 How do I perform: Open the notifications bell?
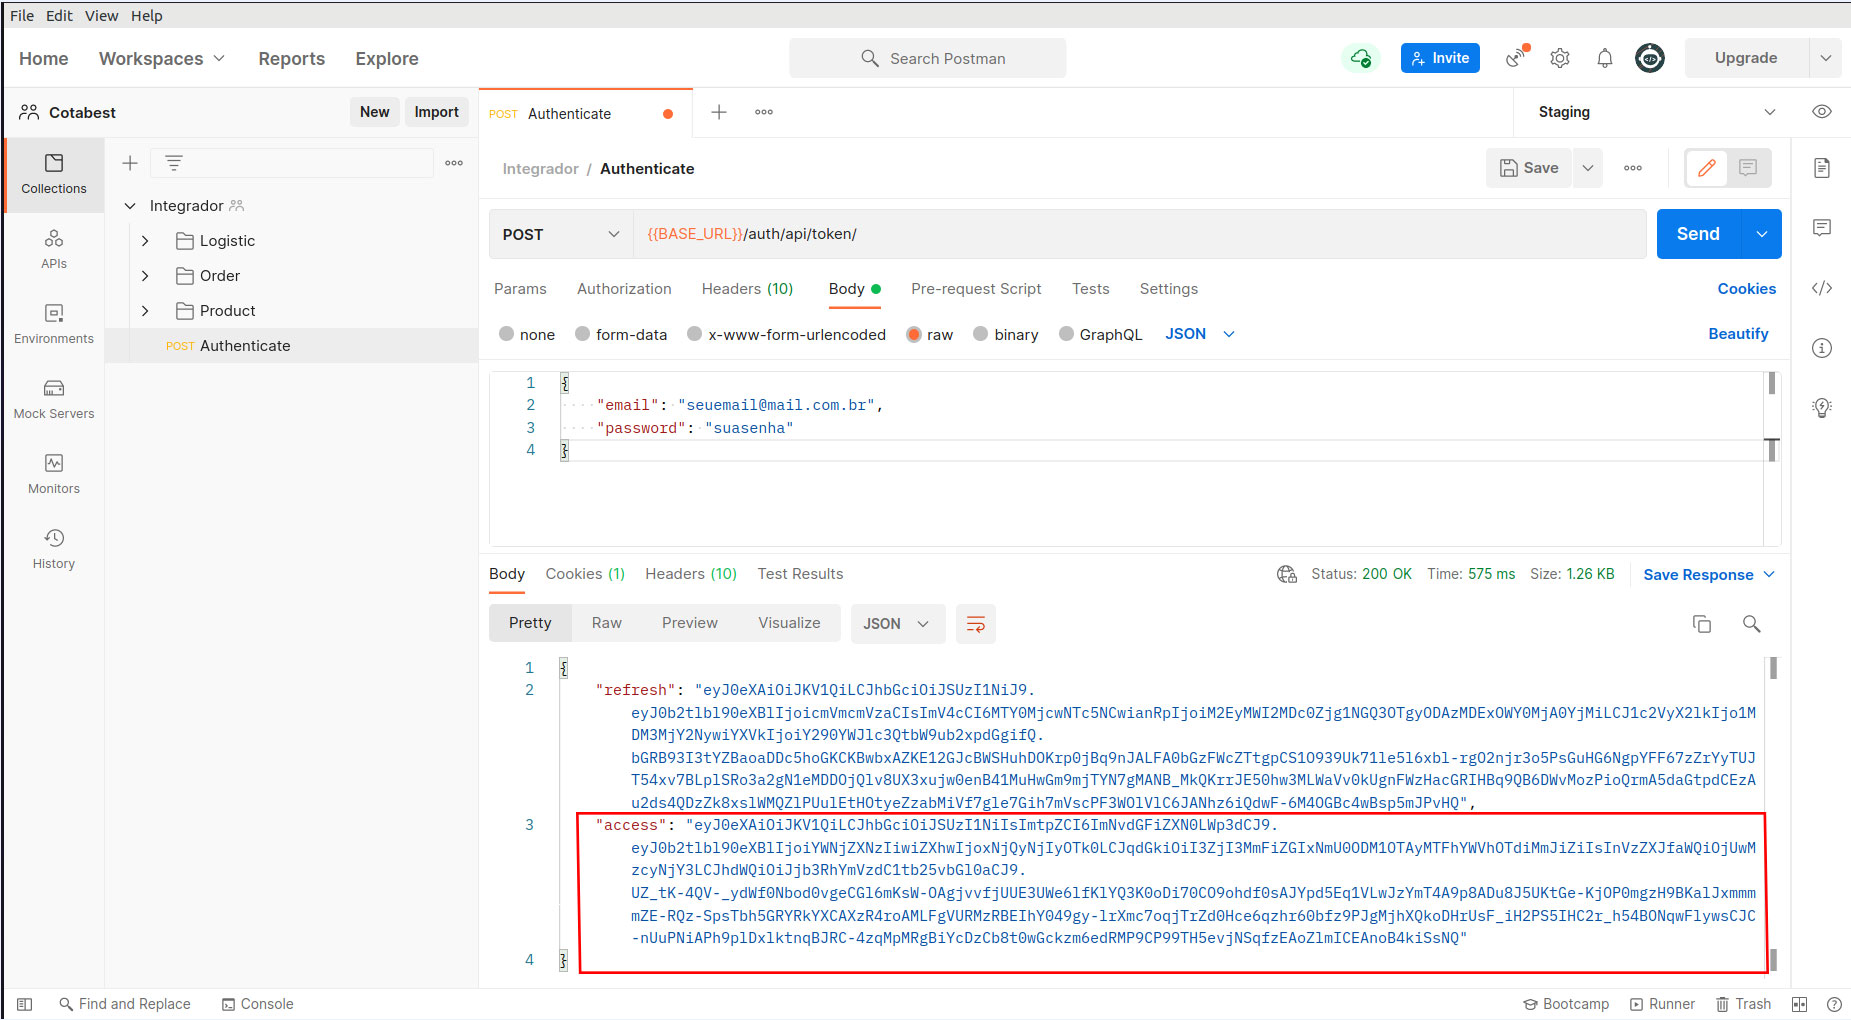(x=1605, y=58)
